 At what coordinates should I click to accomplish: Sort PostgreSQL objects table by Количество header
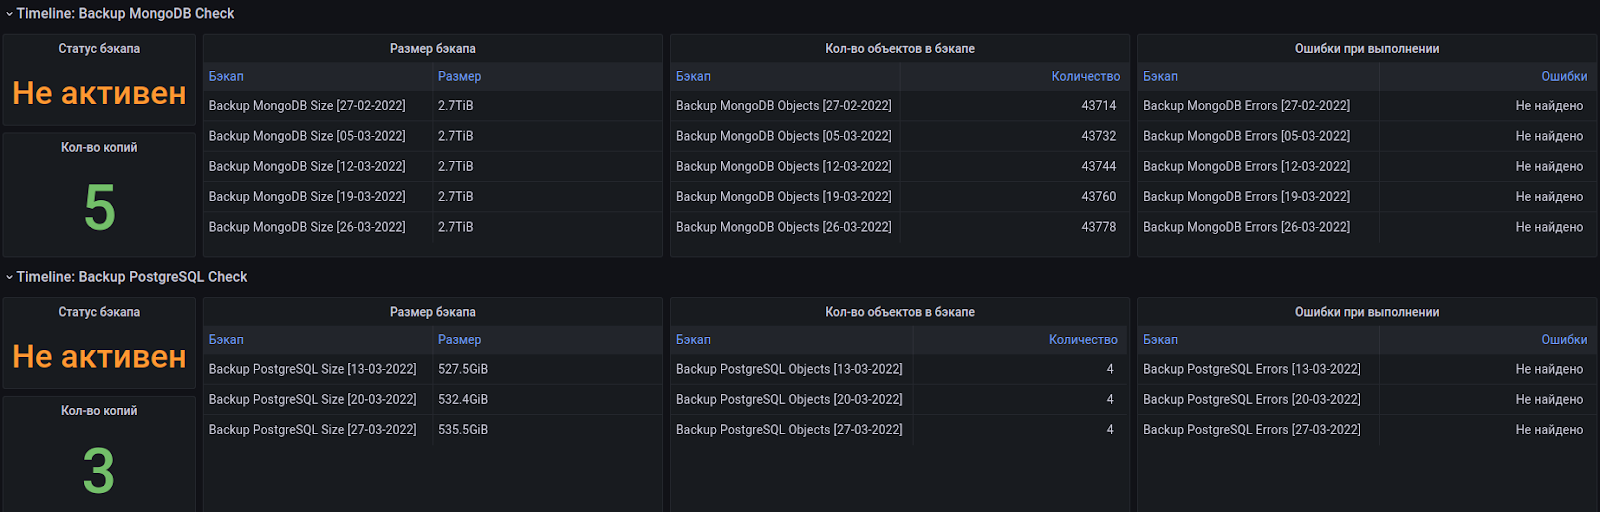pyautogui.click(x=1083, y=340)
